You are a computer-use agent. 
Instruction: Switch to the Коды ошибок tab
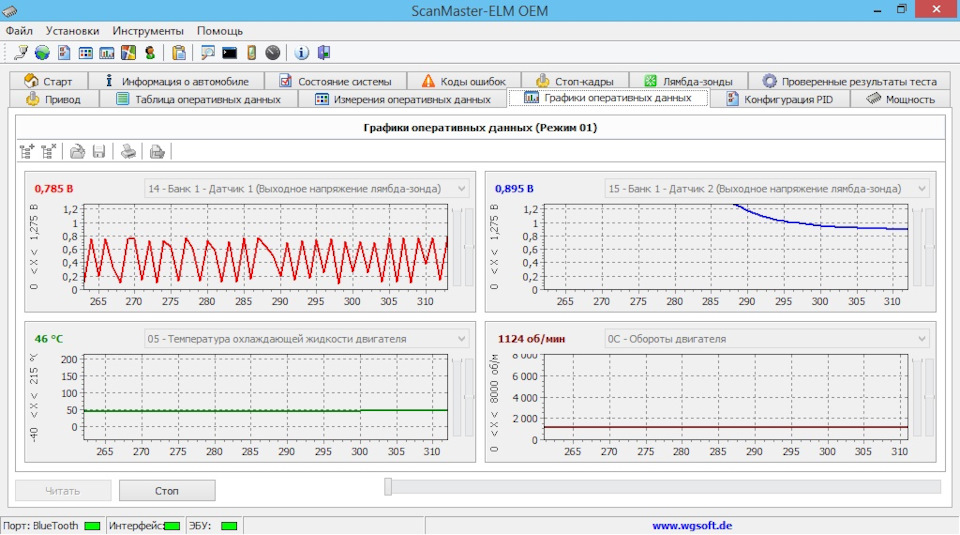pyautogui.click(x=464, y=81)
